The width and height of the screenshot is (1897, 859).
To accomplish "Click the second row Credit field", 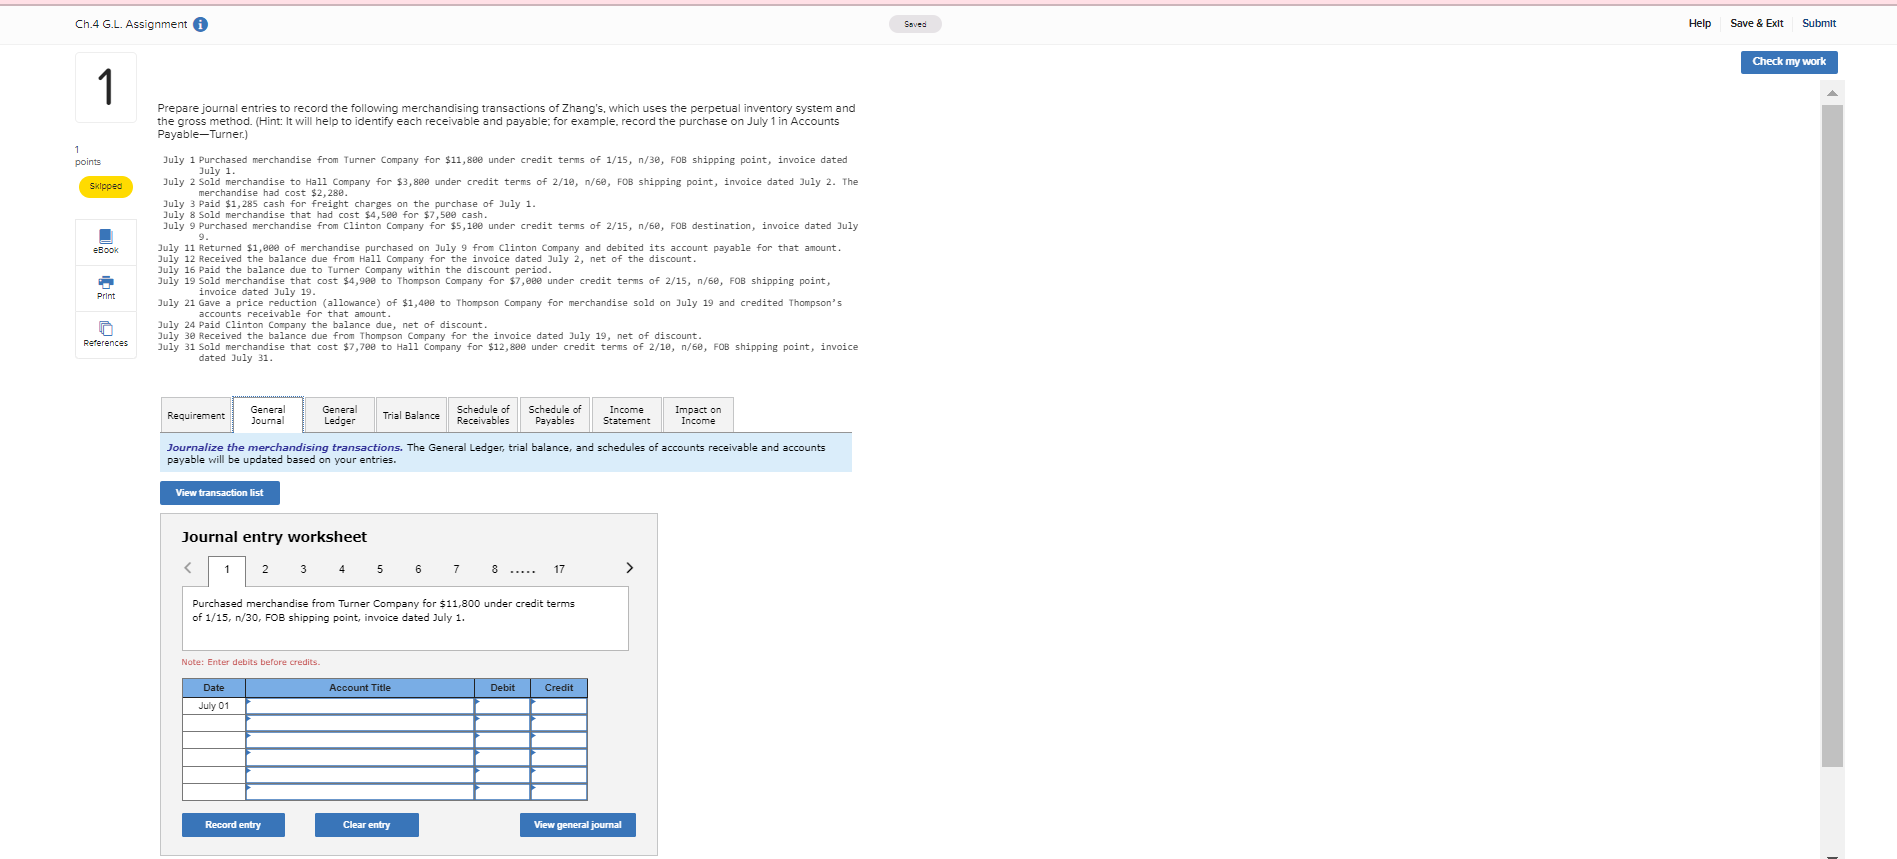I will 559,723.
